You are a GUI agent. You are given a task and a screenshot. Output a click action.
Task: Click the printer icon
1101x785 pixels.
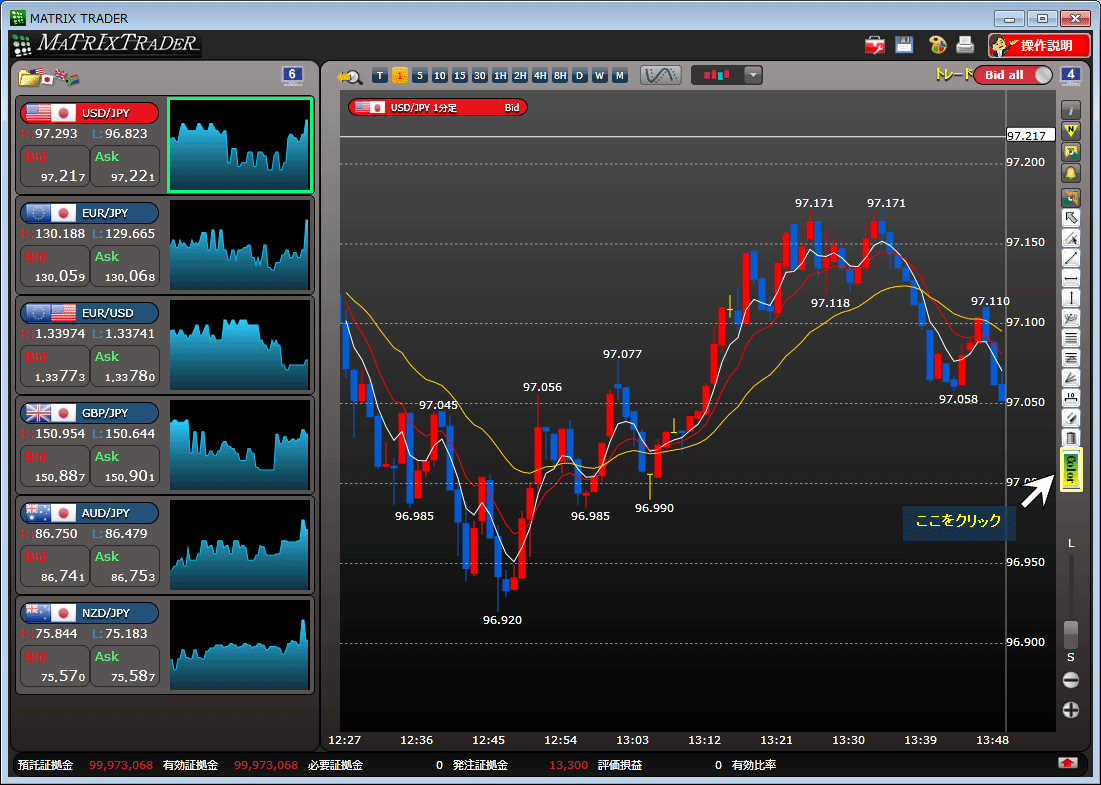pyautogui.click(x=965, y=46)
